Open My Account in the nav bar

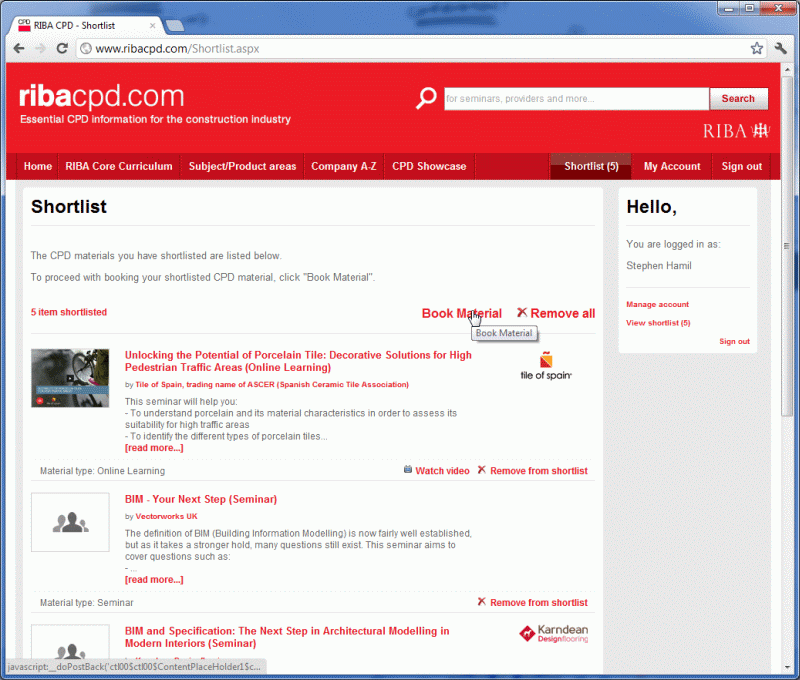[x=672, y=166]
